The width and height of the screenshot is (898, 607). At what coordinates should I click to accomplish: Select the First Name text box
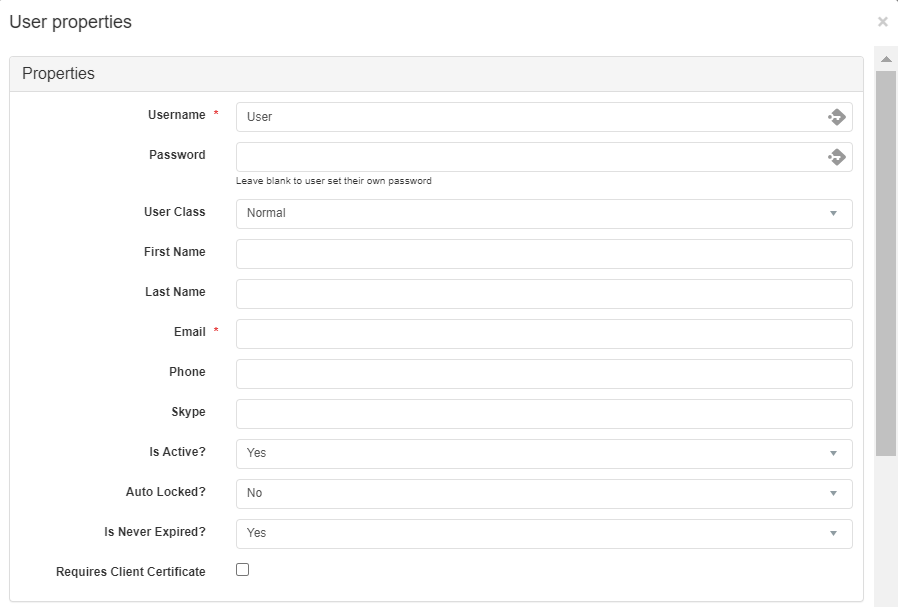[x=544, y=254]
